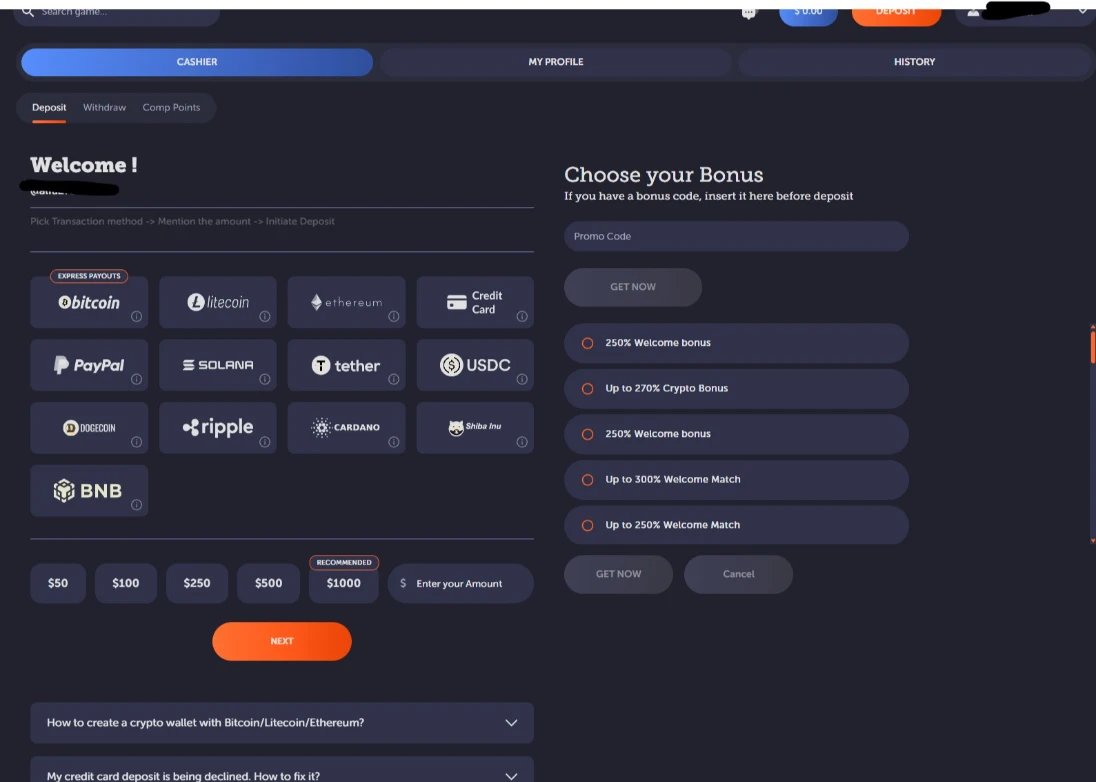This screenshot has width=1096, height=782.
Task: Pick PayPal as payment method
Action: (x=89, y=365)
